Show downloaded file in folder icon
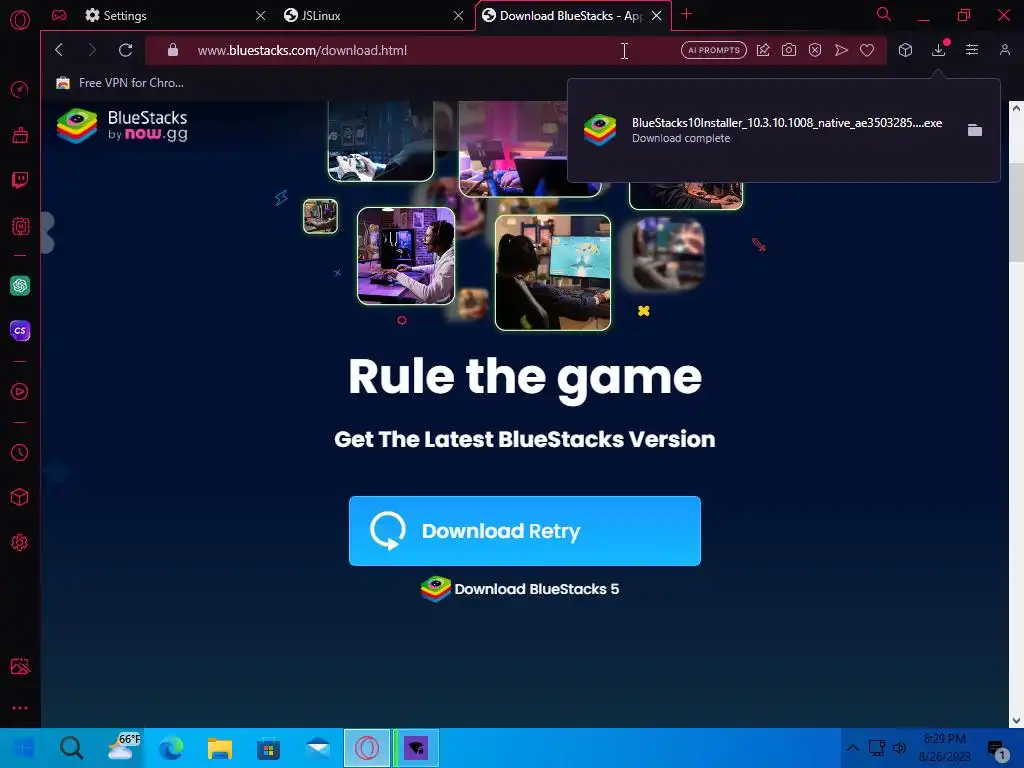 tap(974, 130)
